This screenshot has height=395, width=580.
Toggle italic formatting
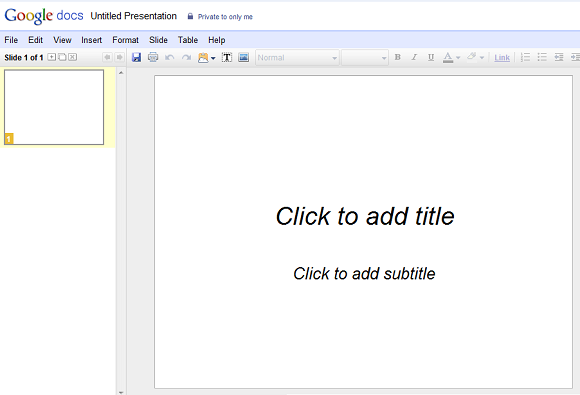tap(414, 57)
